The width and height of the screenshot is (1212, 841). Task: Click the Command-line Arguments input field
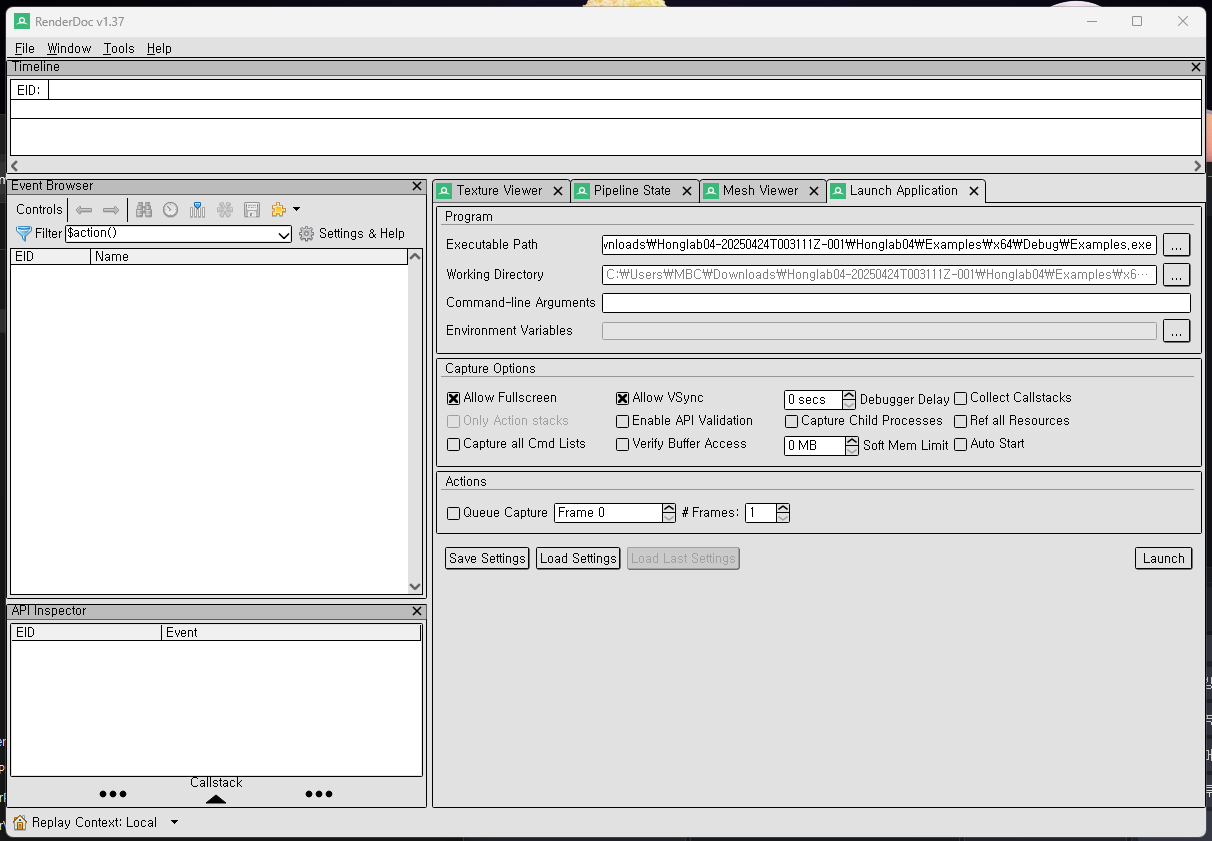(896, 303)
